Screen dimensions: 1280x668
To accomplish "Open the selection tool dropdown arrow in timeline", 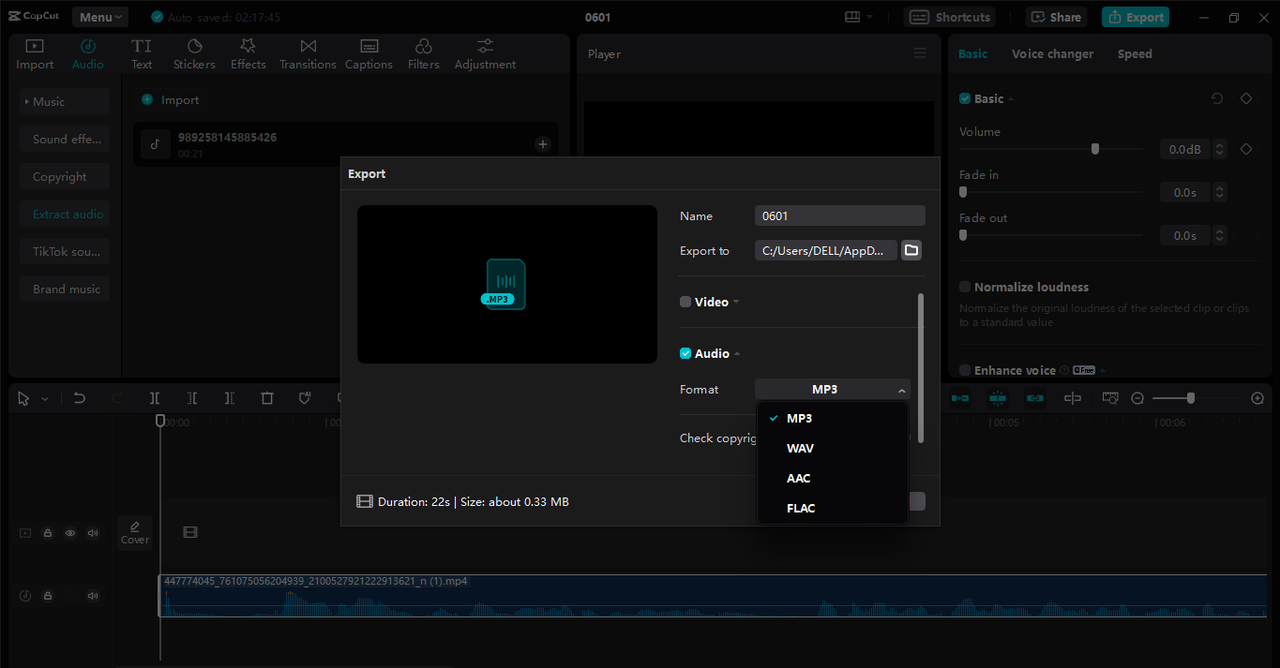I will click(44, 399).
